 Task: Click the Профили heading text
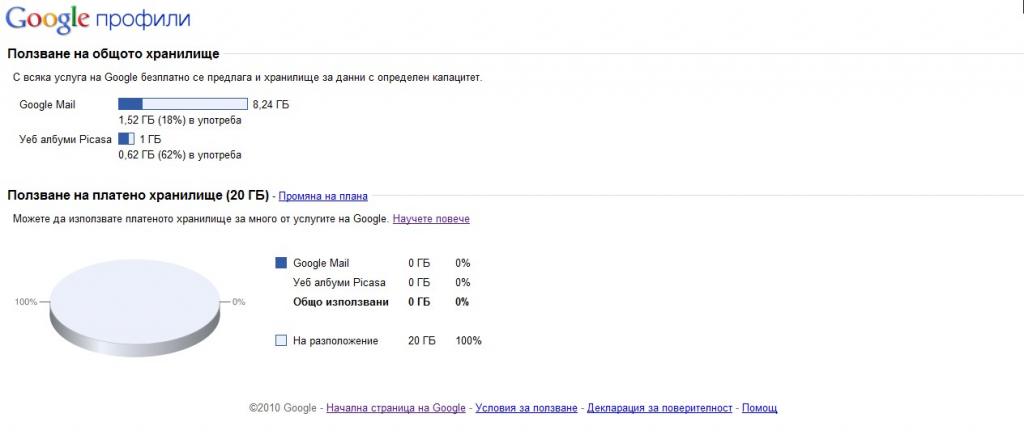pyautogui.click(x=142, y=20)
